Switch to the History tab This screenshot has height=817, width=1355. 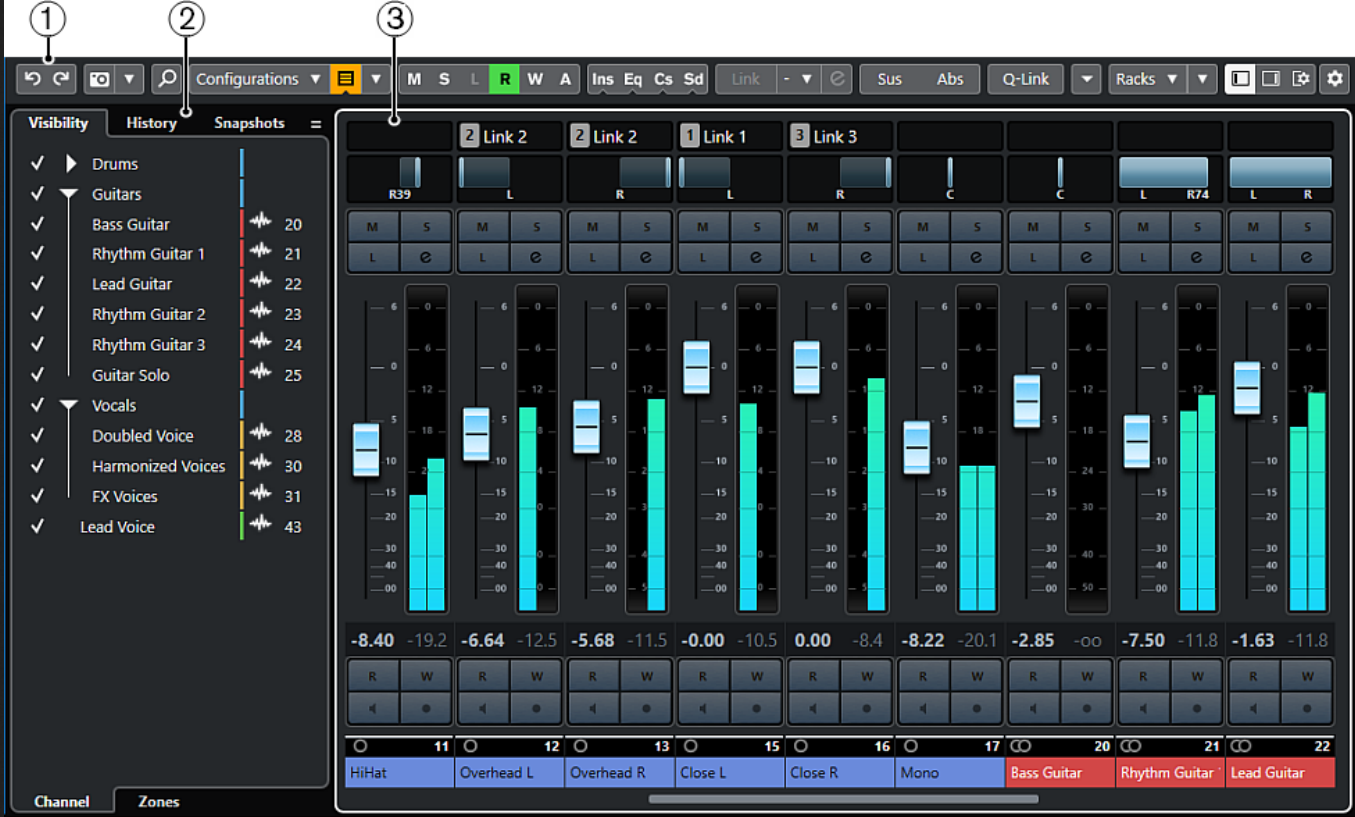(151, 123)
